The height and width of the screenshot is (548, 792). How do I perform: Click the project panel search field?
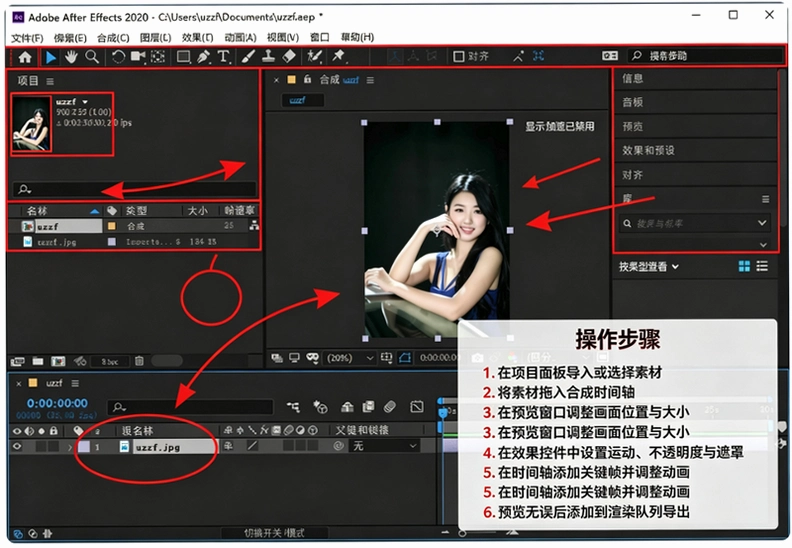[x=134, y=189]
